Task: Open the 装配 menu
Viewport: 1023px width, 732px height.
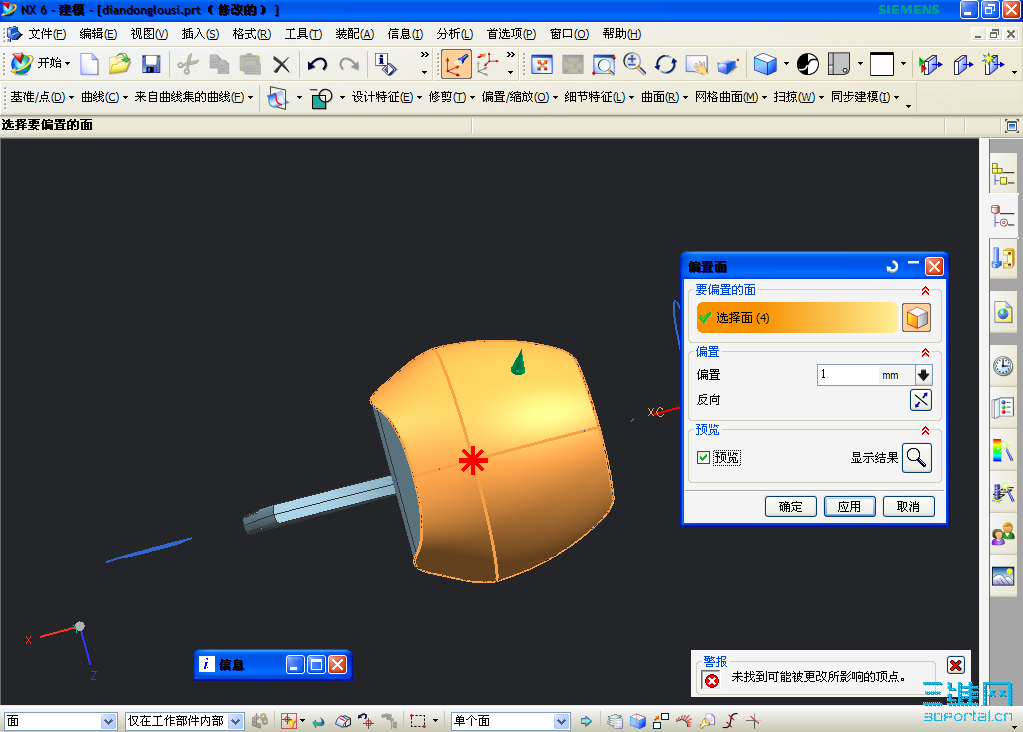Action: (x=354, y=34)
